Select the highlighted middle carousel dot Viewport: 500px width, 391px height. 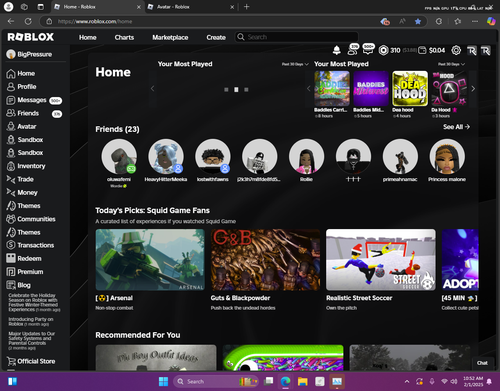236,90
